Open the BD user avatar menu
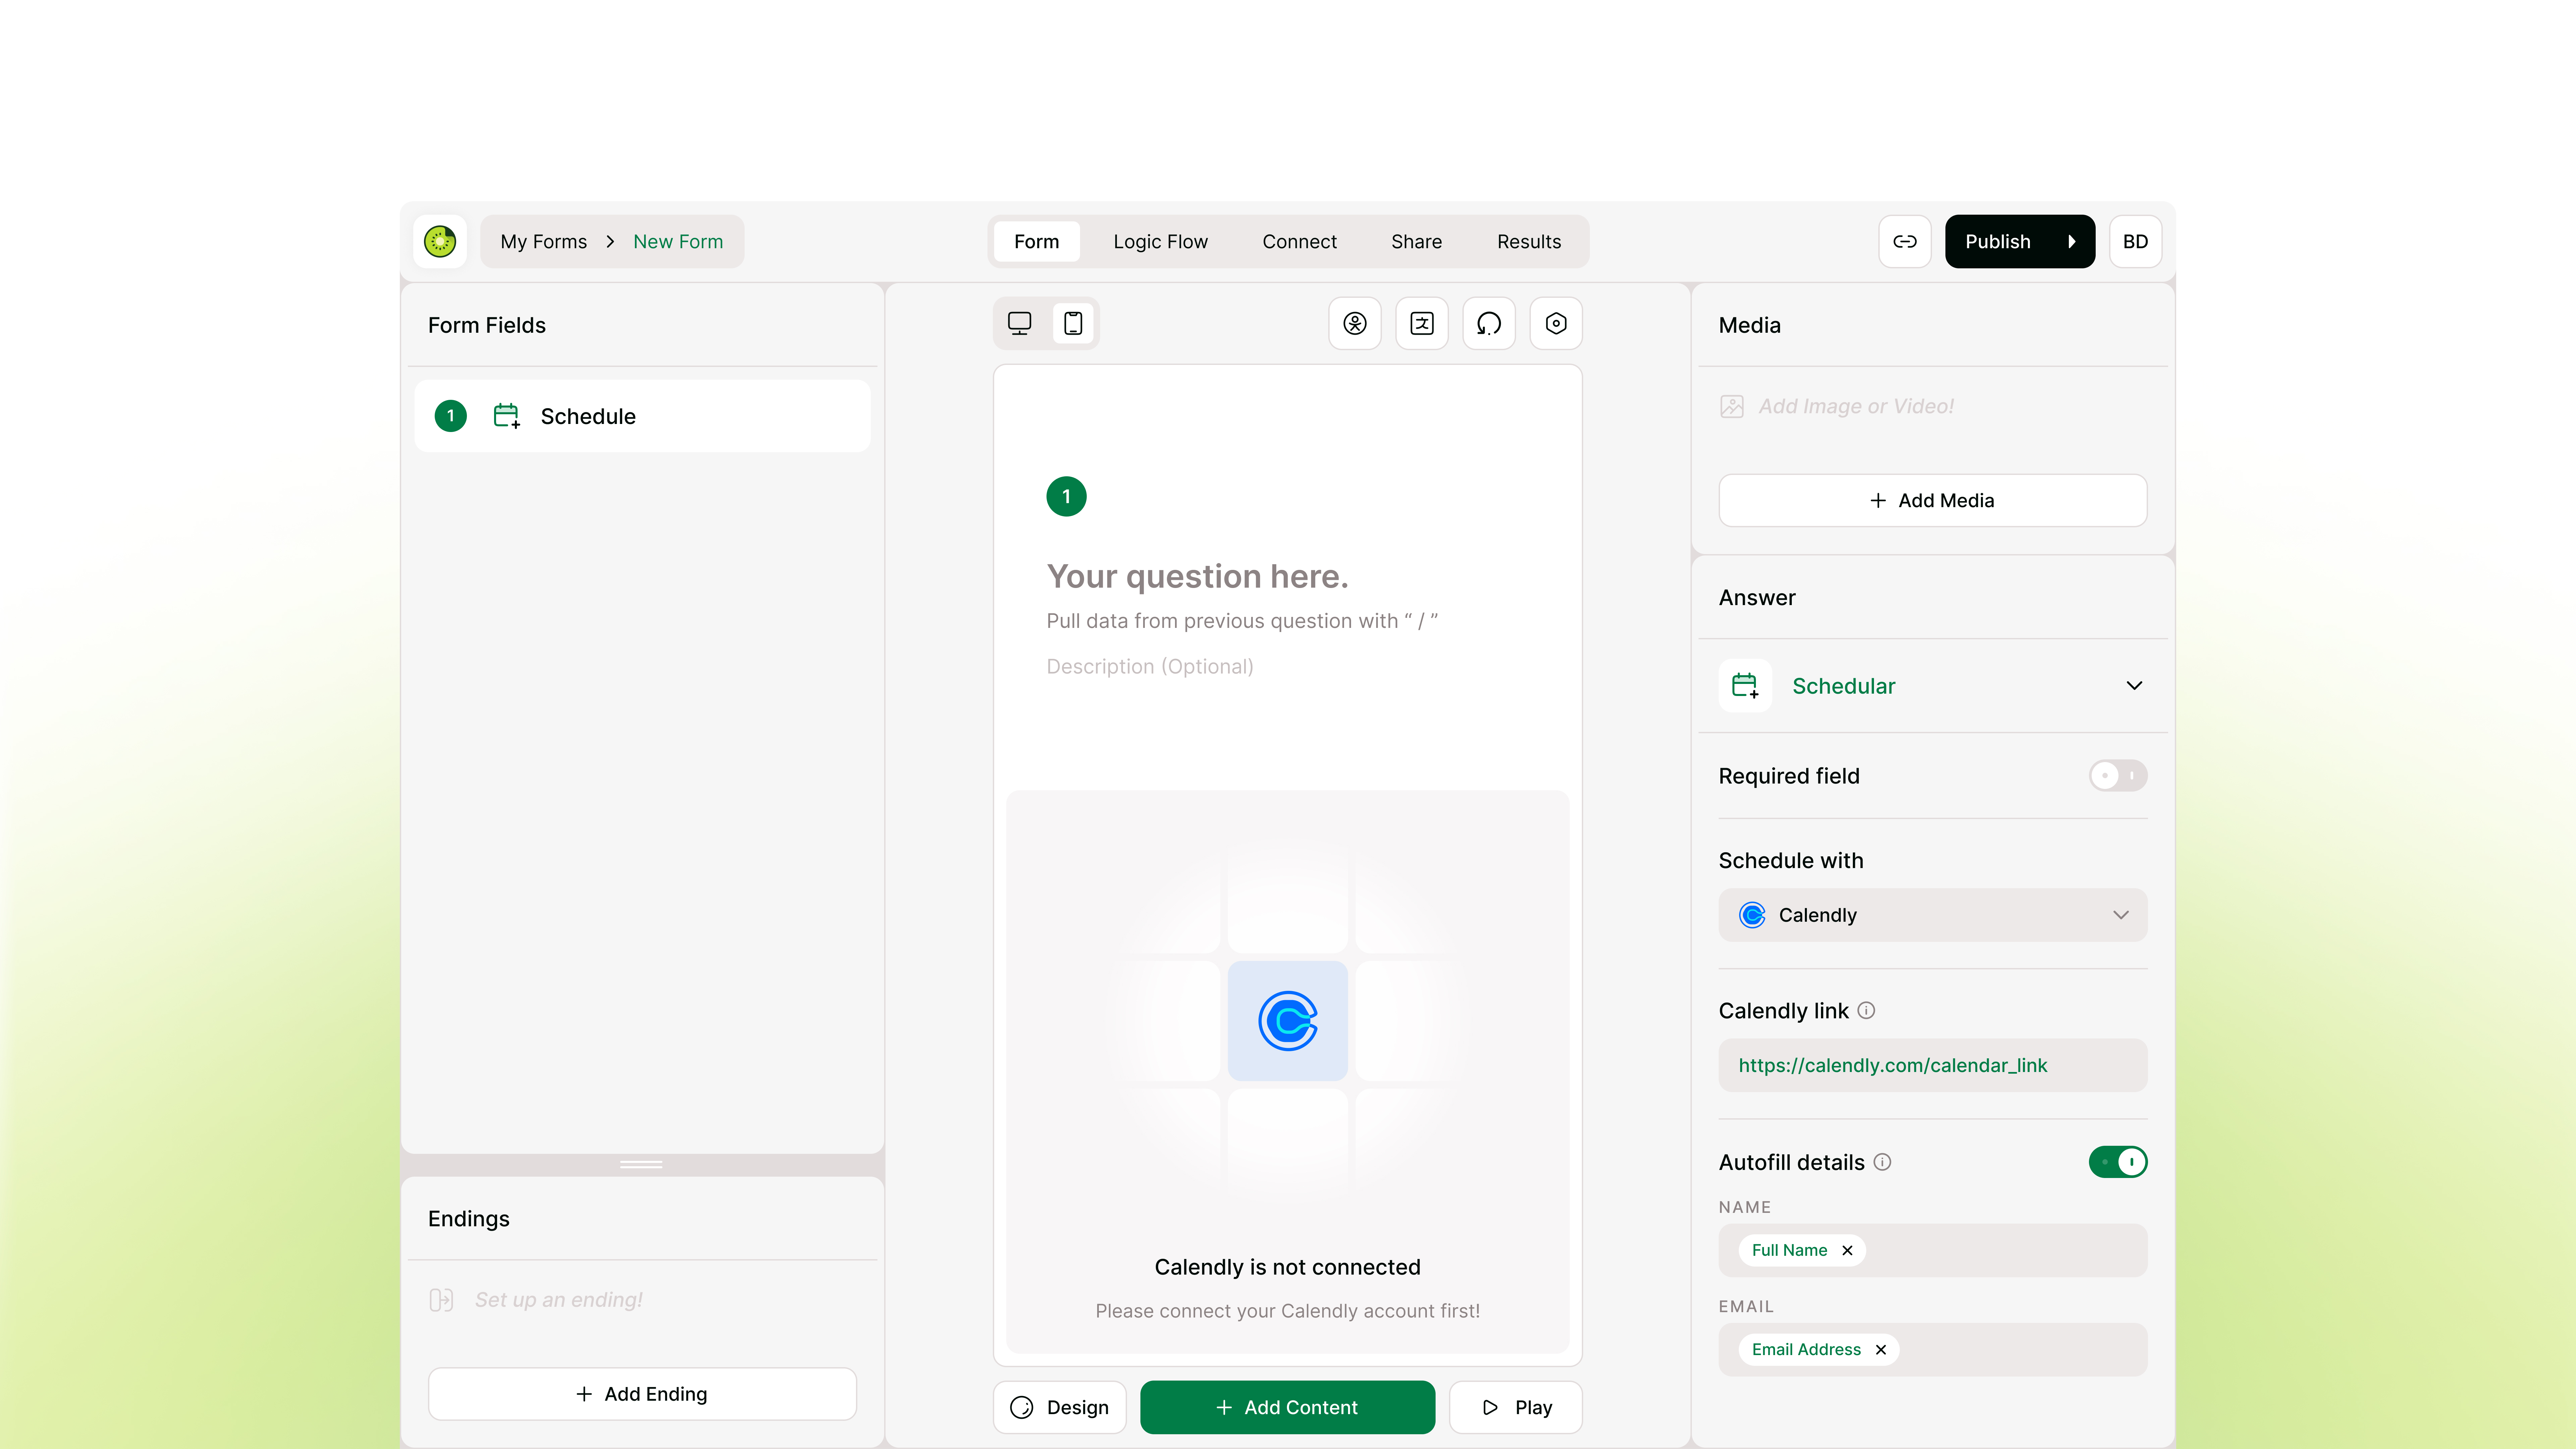This screenshot has height=1449, width=2576. point(2135,241)
